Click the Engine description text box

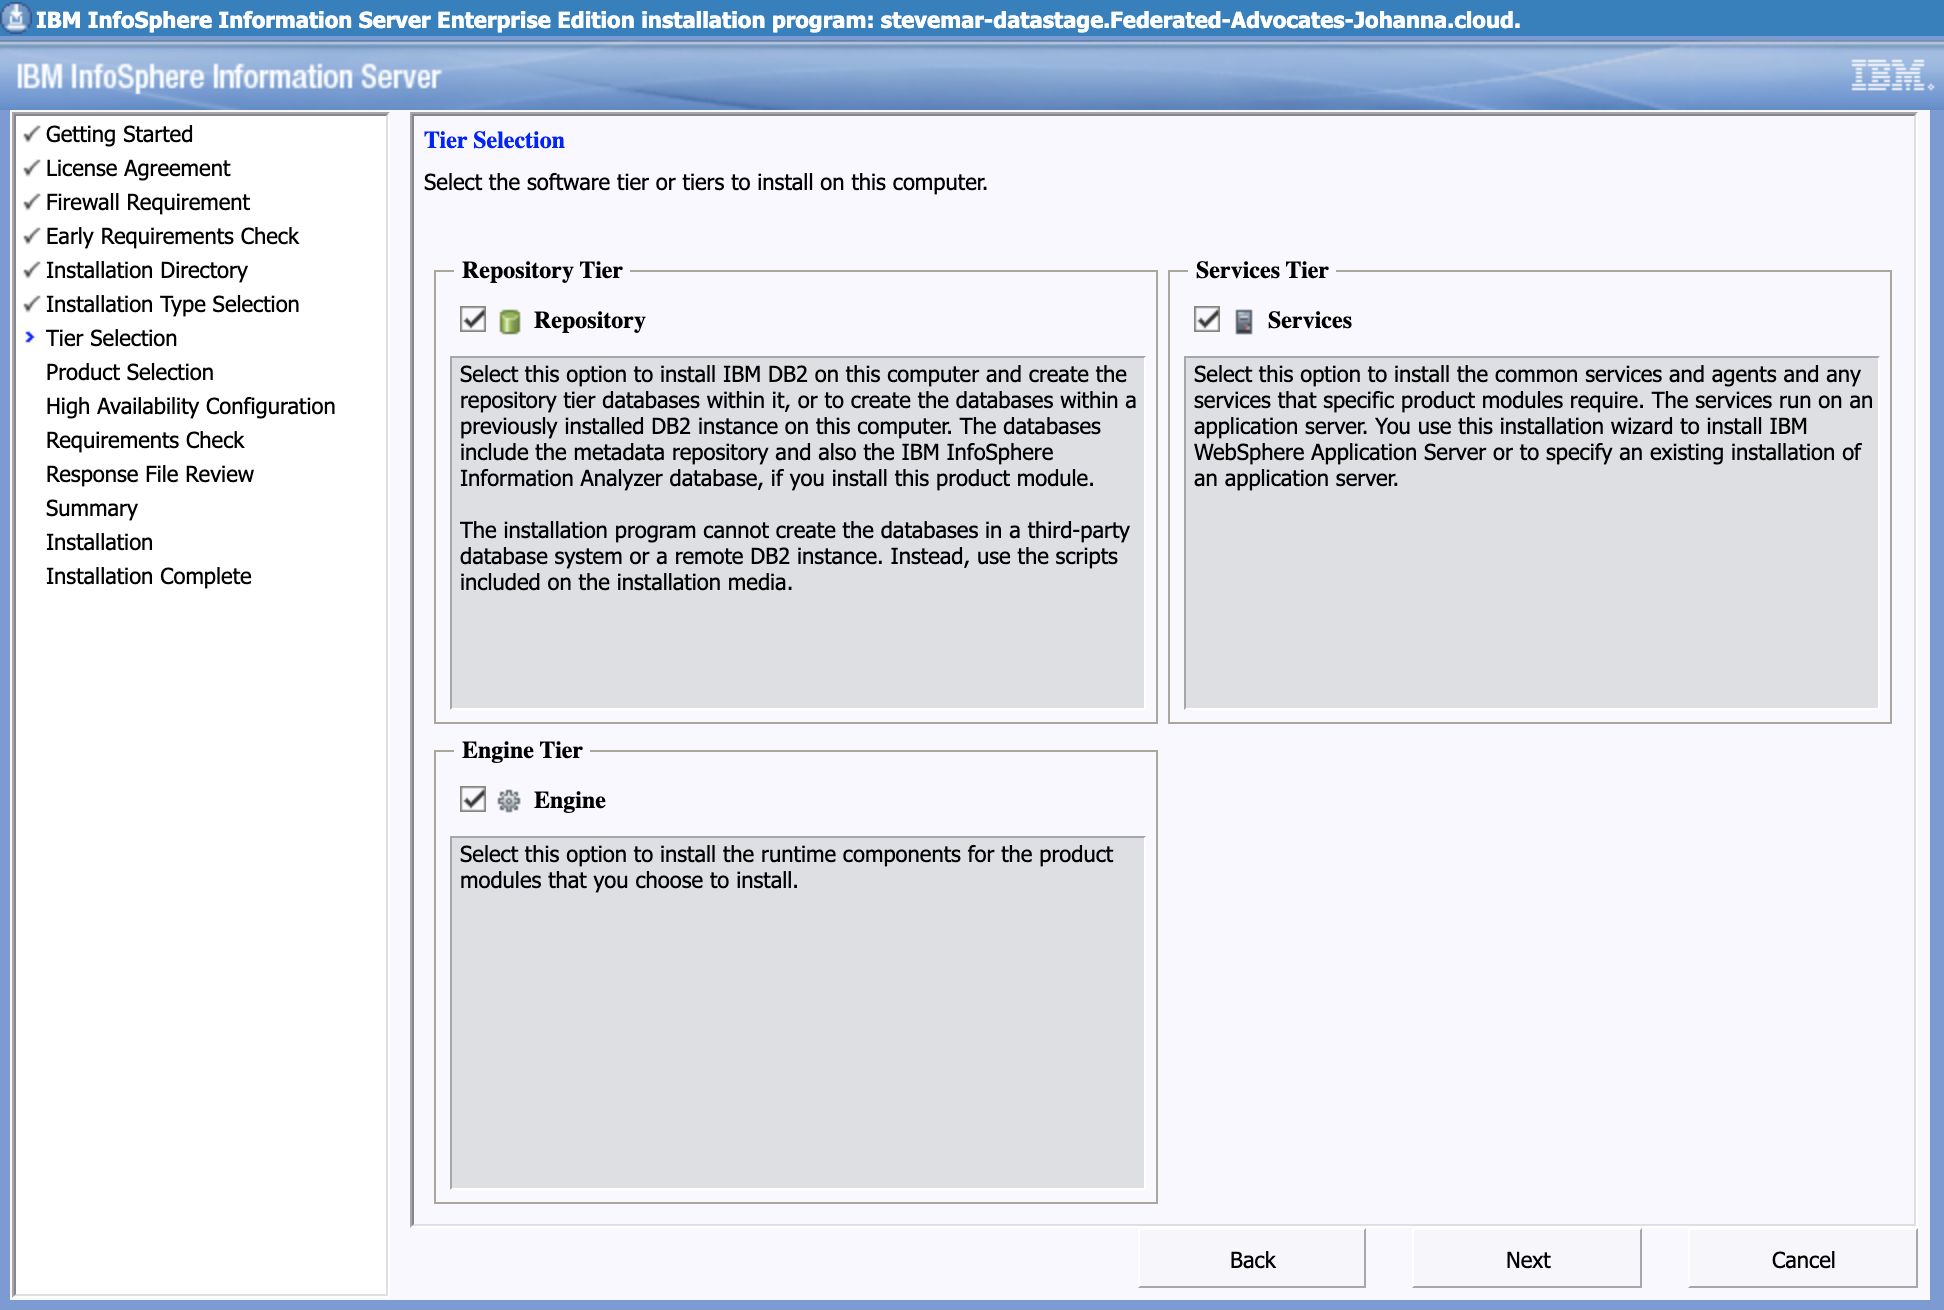797,1012
